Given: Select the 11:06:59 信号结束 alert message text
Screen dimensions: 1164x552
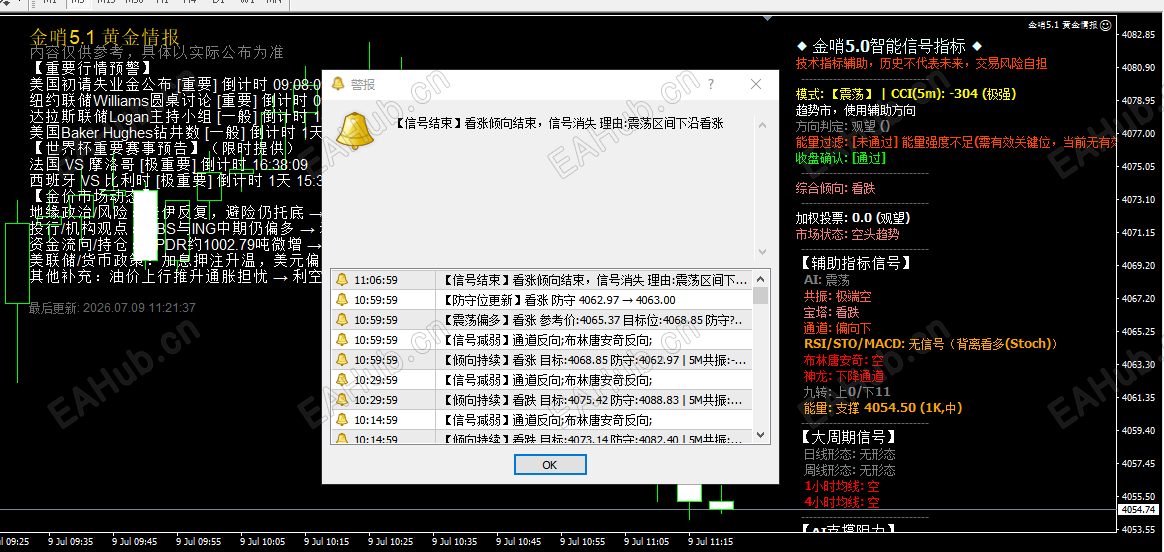Looking at the screenshot, I should pos(595,280).
